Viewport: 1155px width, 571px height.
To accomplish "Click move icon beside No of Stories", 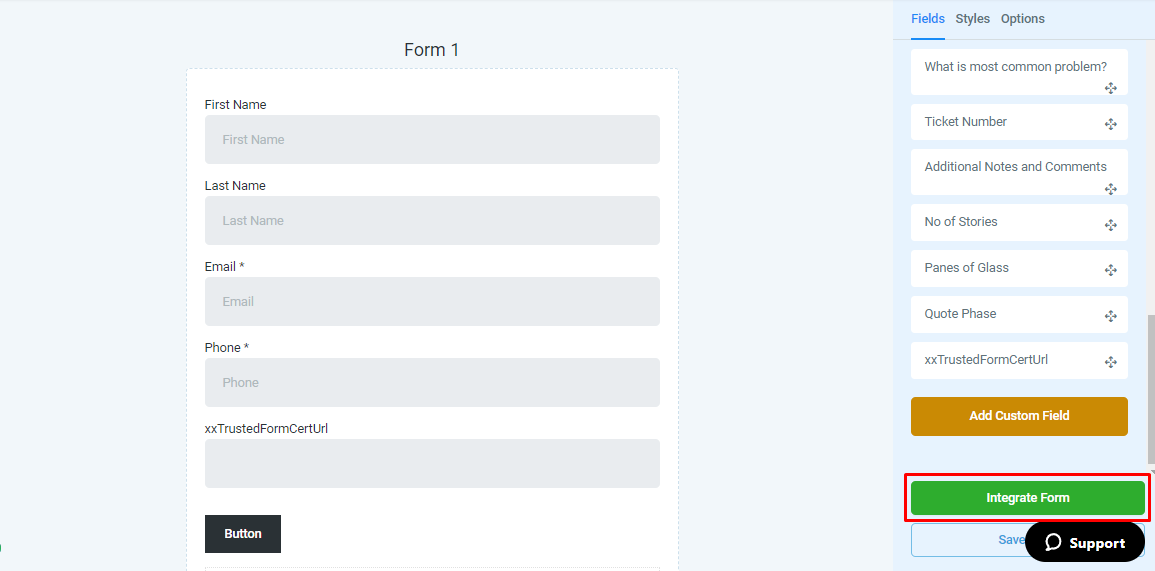I will click(1110, 225).
